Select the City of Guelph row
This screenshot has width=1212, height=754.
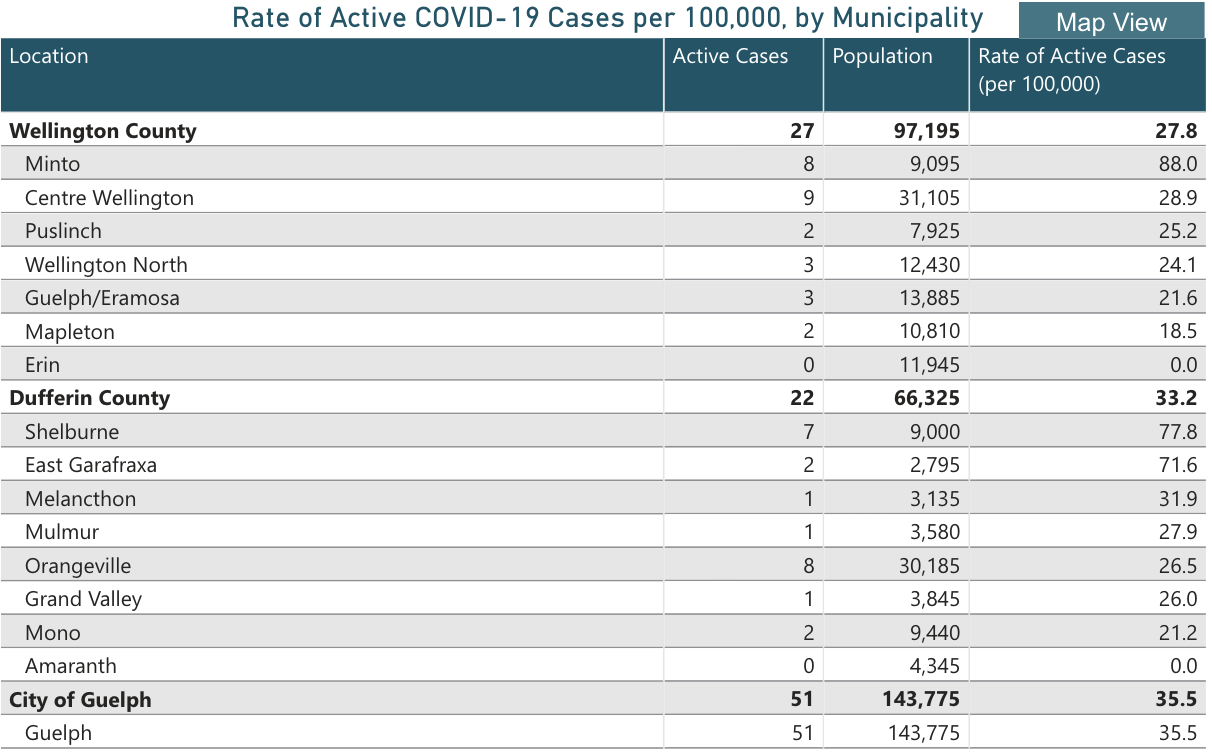click(x=81, y=700)
